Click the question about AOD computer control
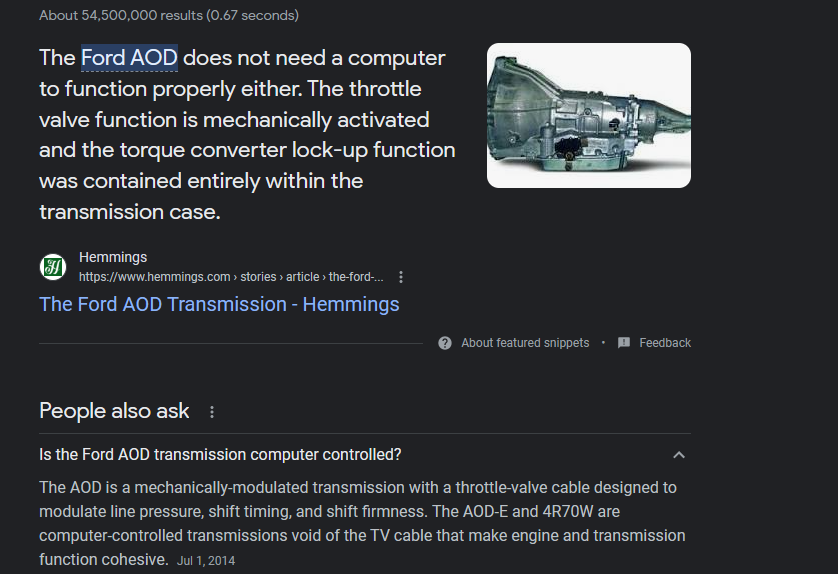The height and width of the screenshot is (574, 838). coord(220,455)
